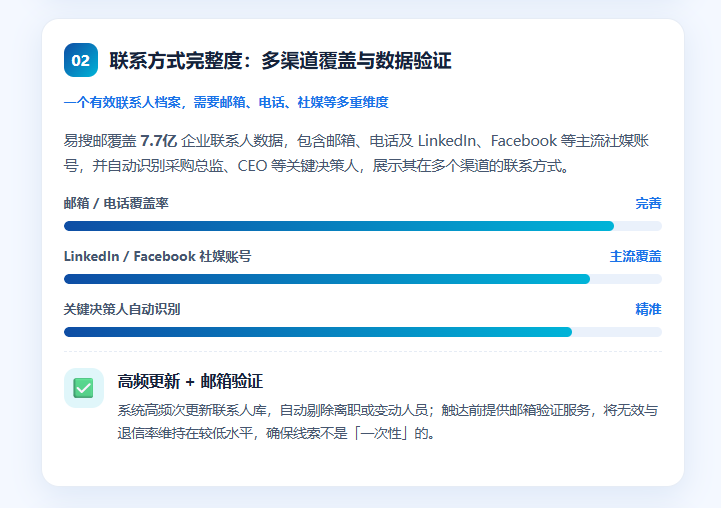Click the 主流覆盖 status label

click(635, 256)
